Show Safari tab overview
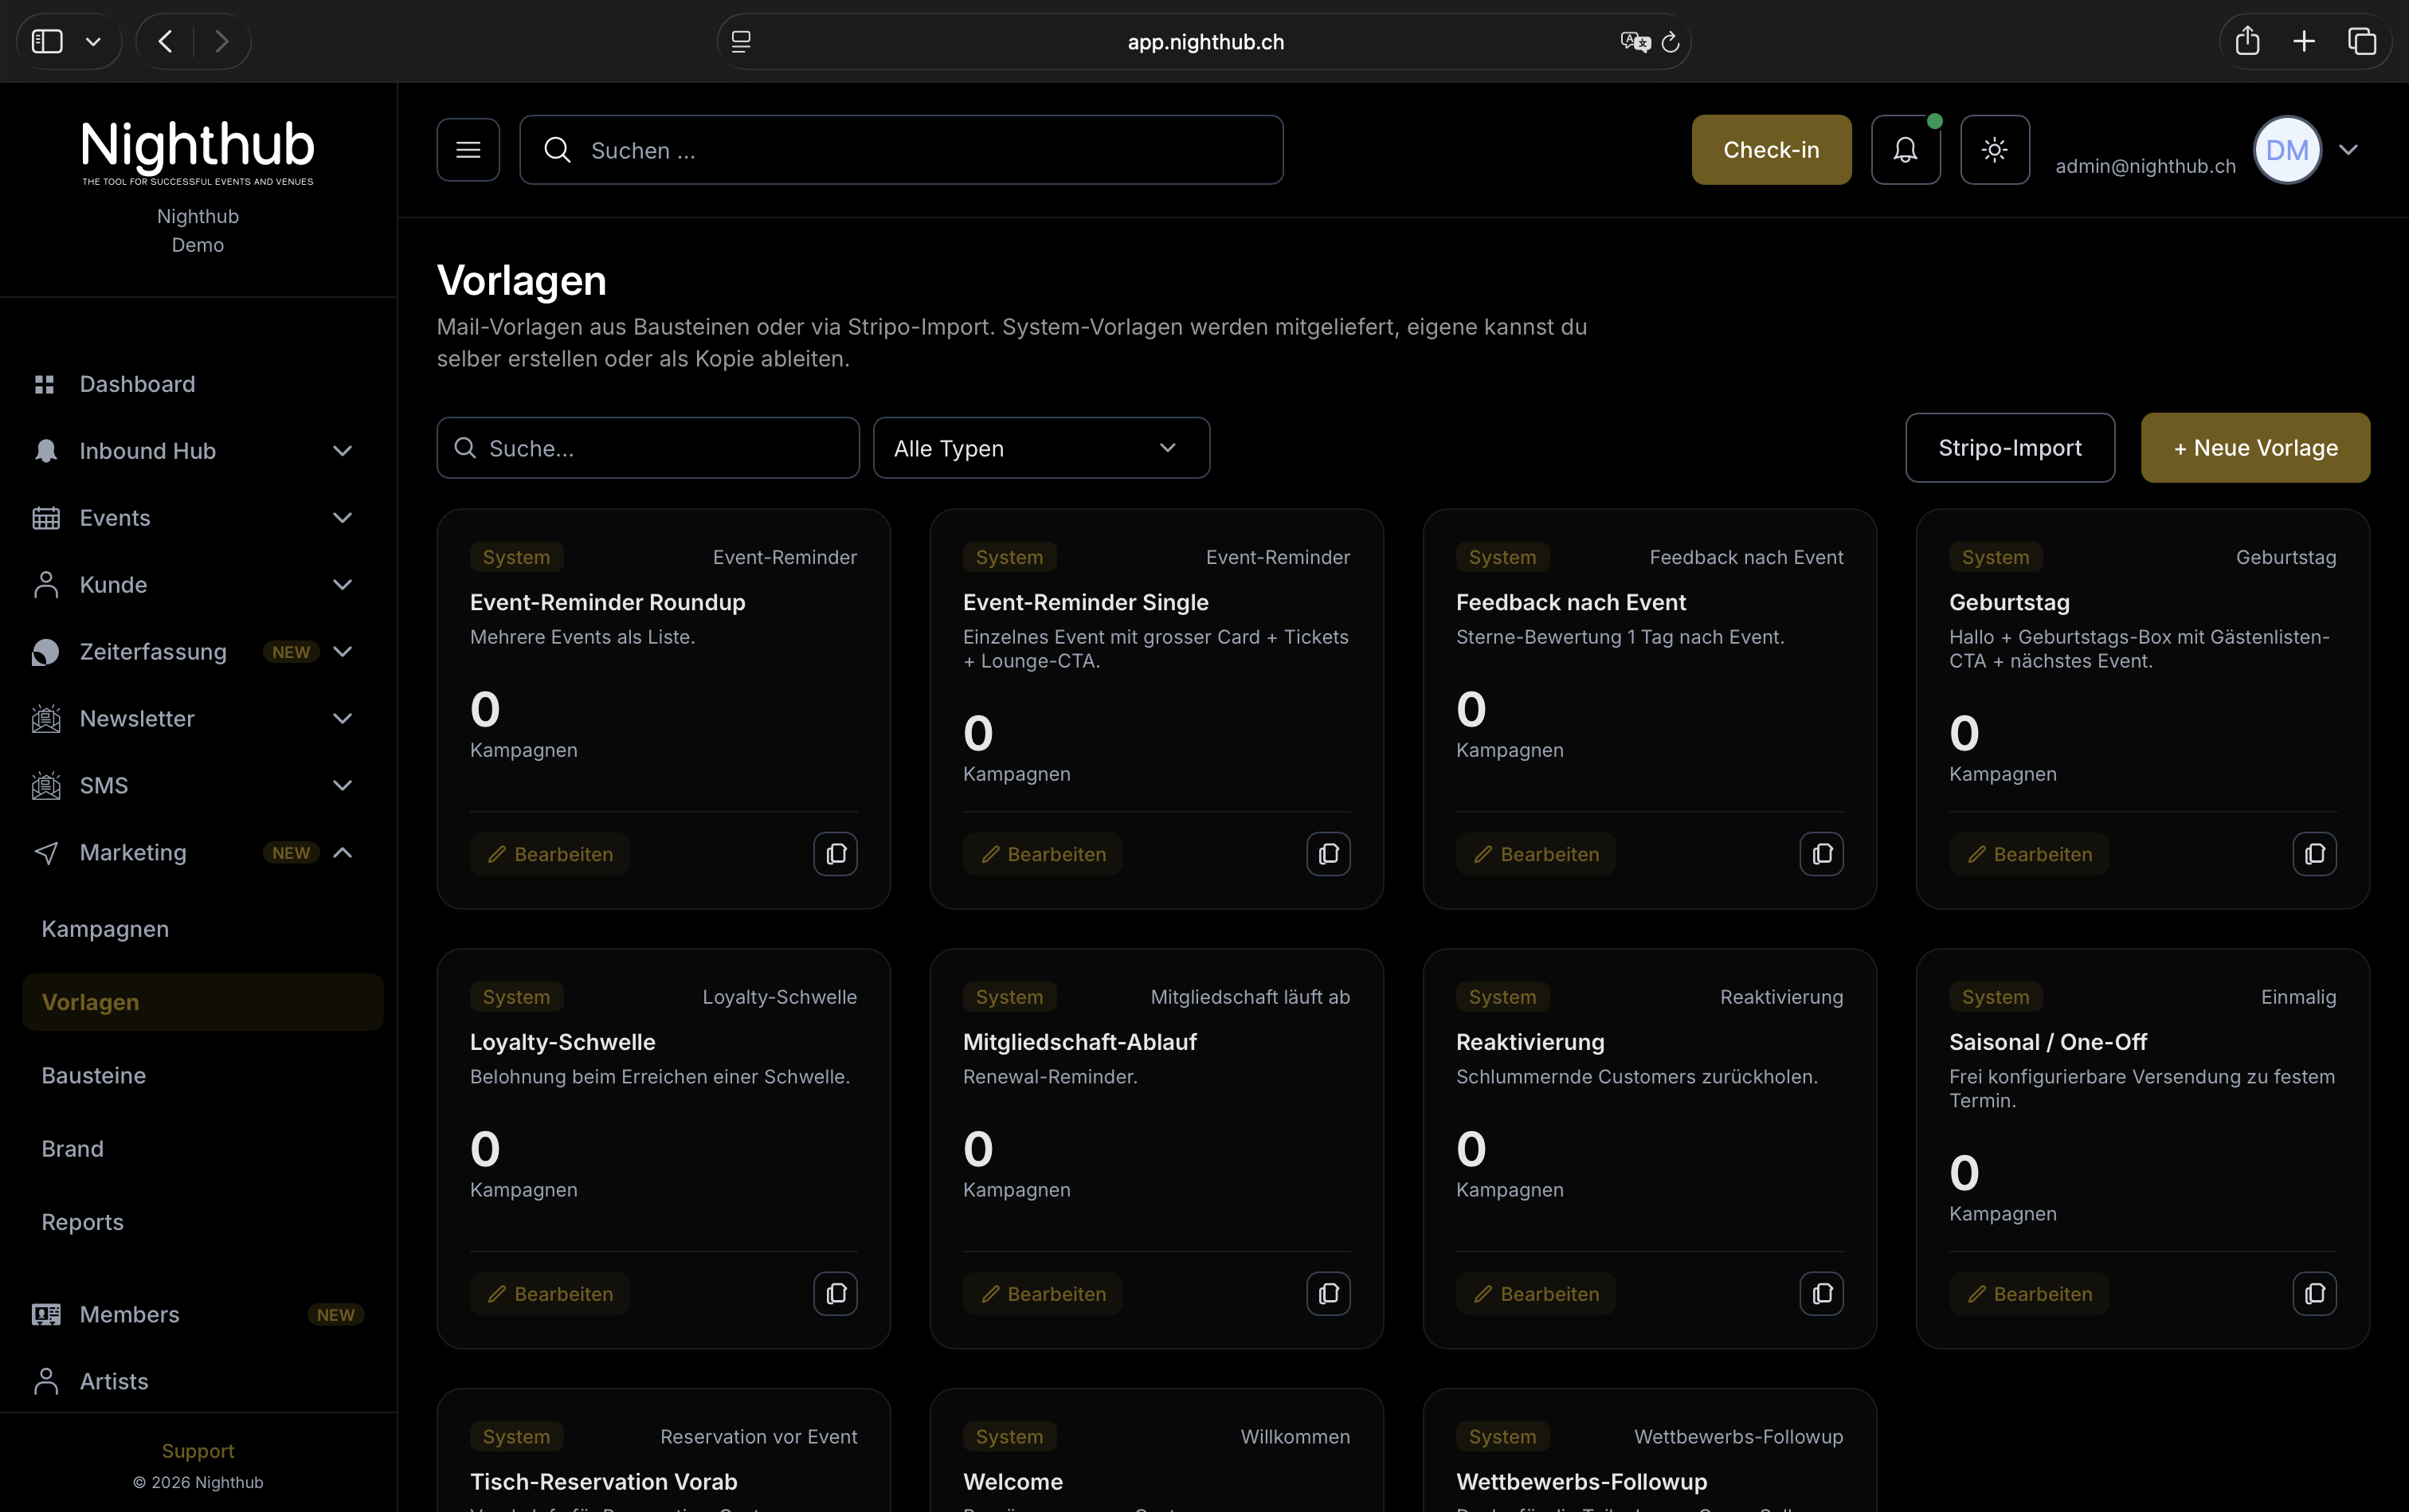This screenshot has width=2409, height=1512. coord(2362,41)
